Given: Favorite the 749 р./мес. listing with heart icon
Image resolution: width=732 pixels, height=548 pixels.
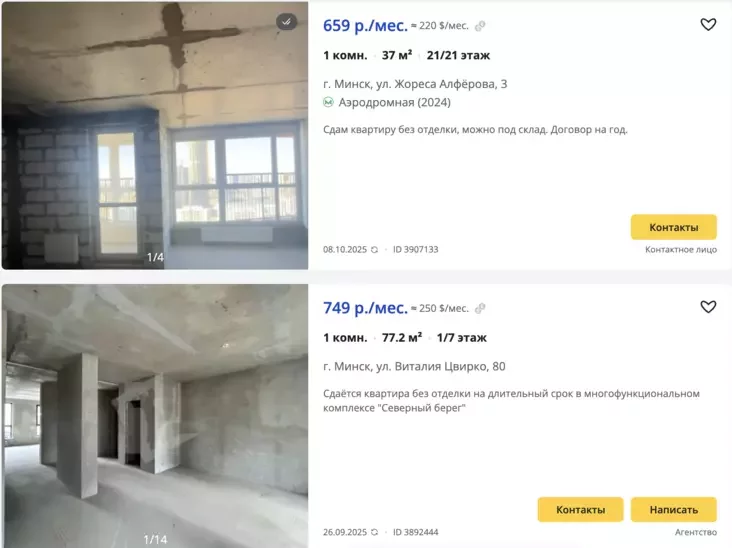Looking at the screenshot, I should (x=708, y=307).
